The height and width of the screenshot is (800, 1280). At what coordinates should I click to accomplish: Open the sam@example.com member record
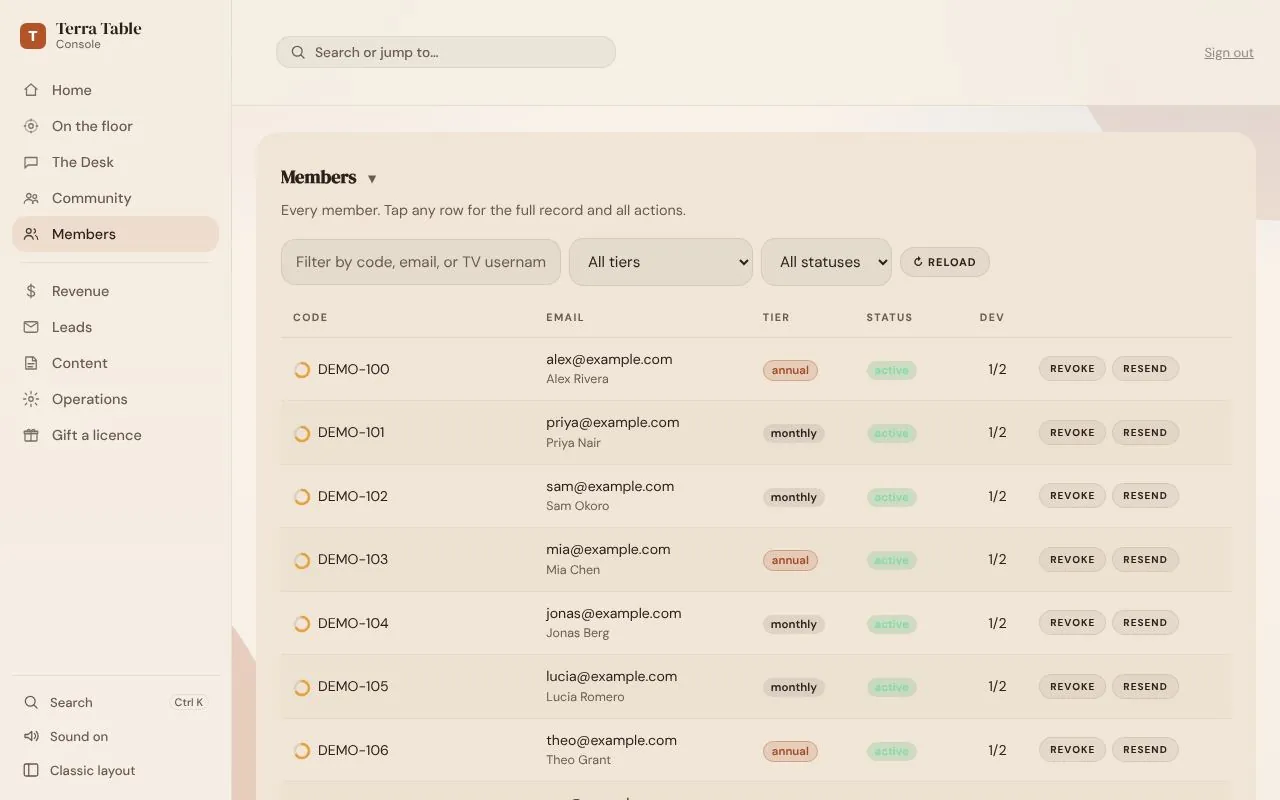coord(756,496)
